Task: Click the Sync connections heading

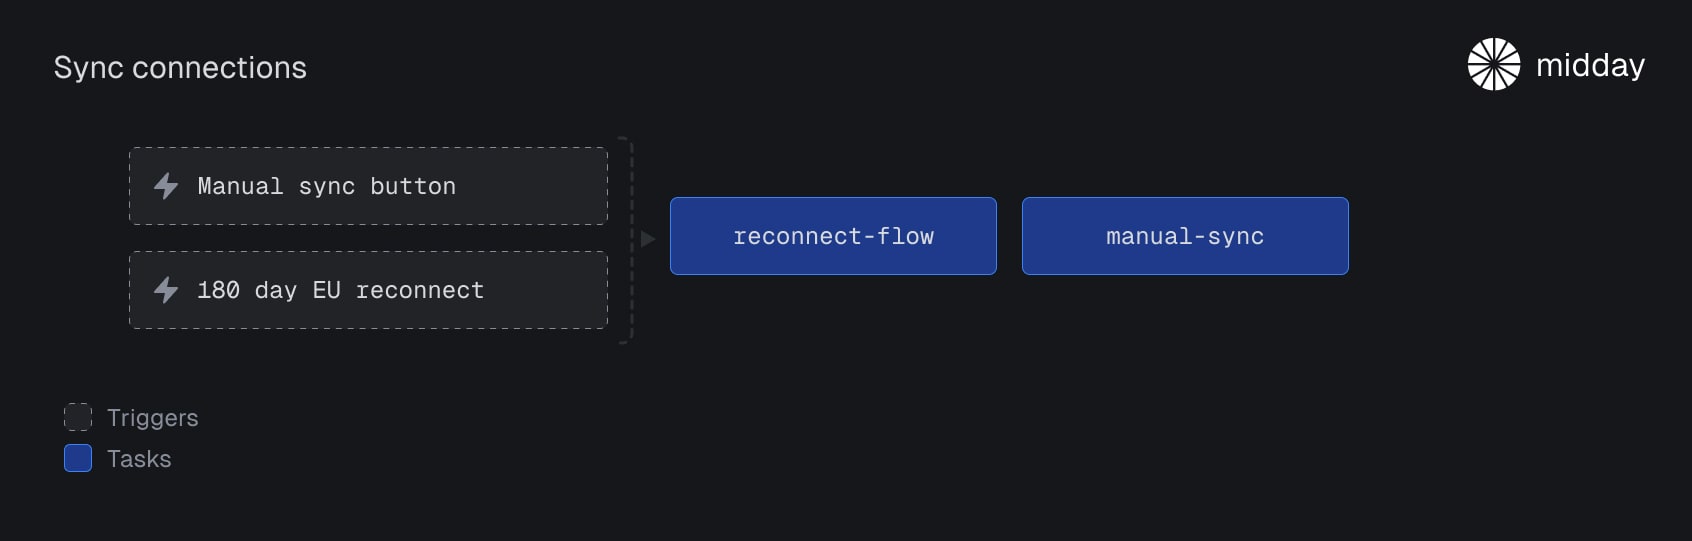Action: [180, 67]
